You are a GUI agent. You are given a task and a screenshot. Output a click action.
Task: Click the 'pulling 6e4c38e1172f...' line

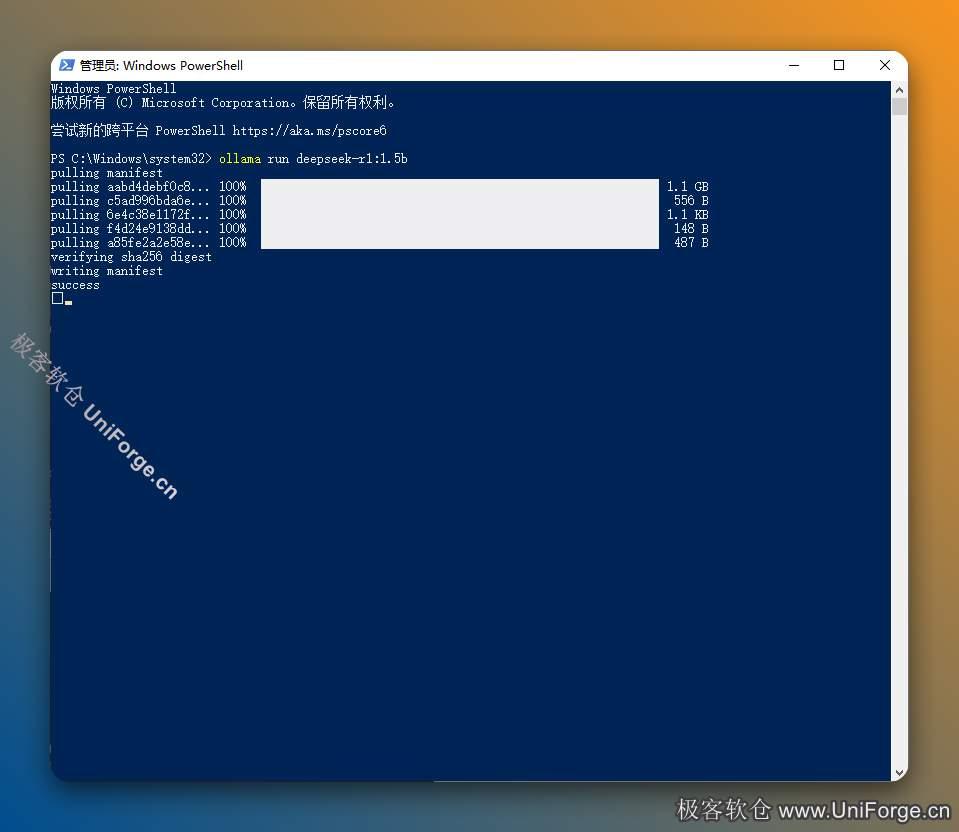coord(379,215)
